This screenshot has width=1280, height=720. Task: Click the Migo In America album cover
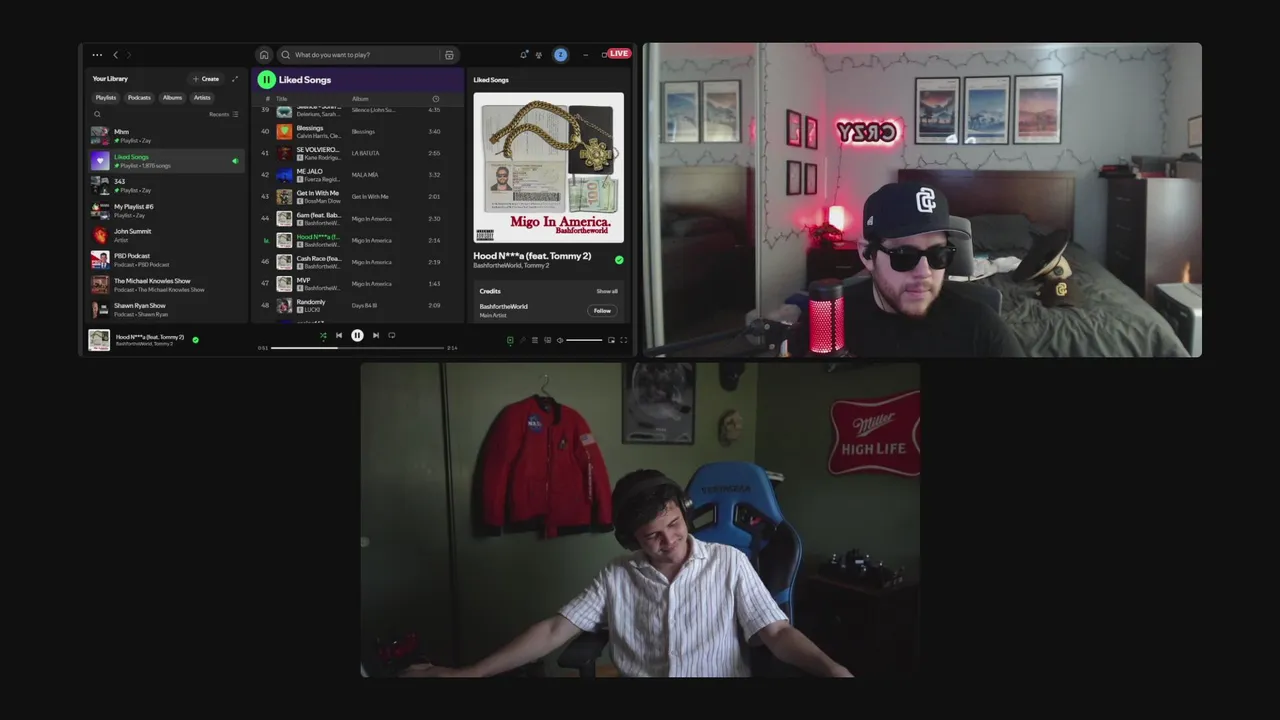[548, 168]
